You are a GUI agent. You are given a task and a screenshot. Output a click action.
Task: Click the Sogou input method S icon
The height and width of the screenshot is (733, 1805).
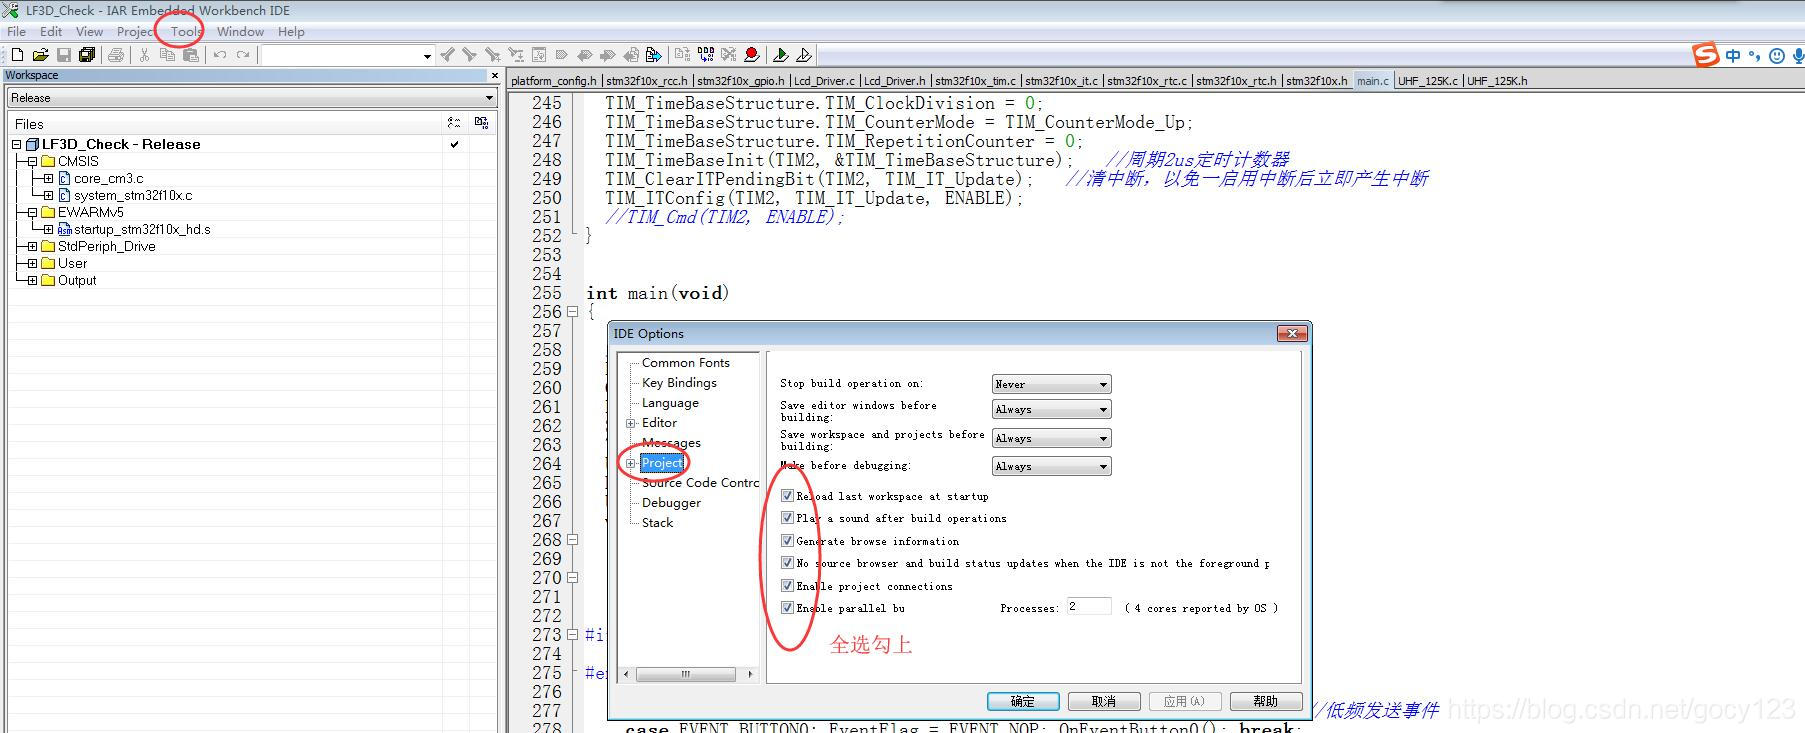coord(1706,55)
